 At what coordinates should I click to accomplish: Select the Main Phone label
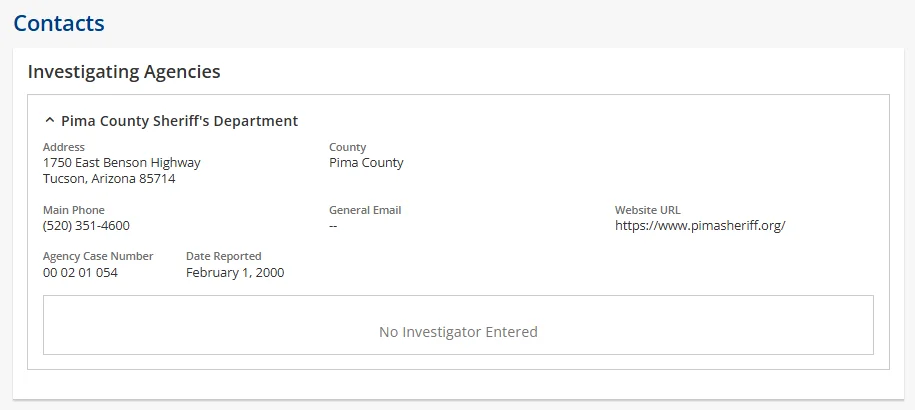[74, 210]
